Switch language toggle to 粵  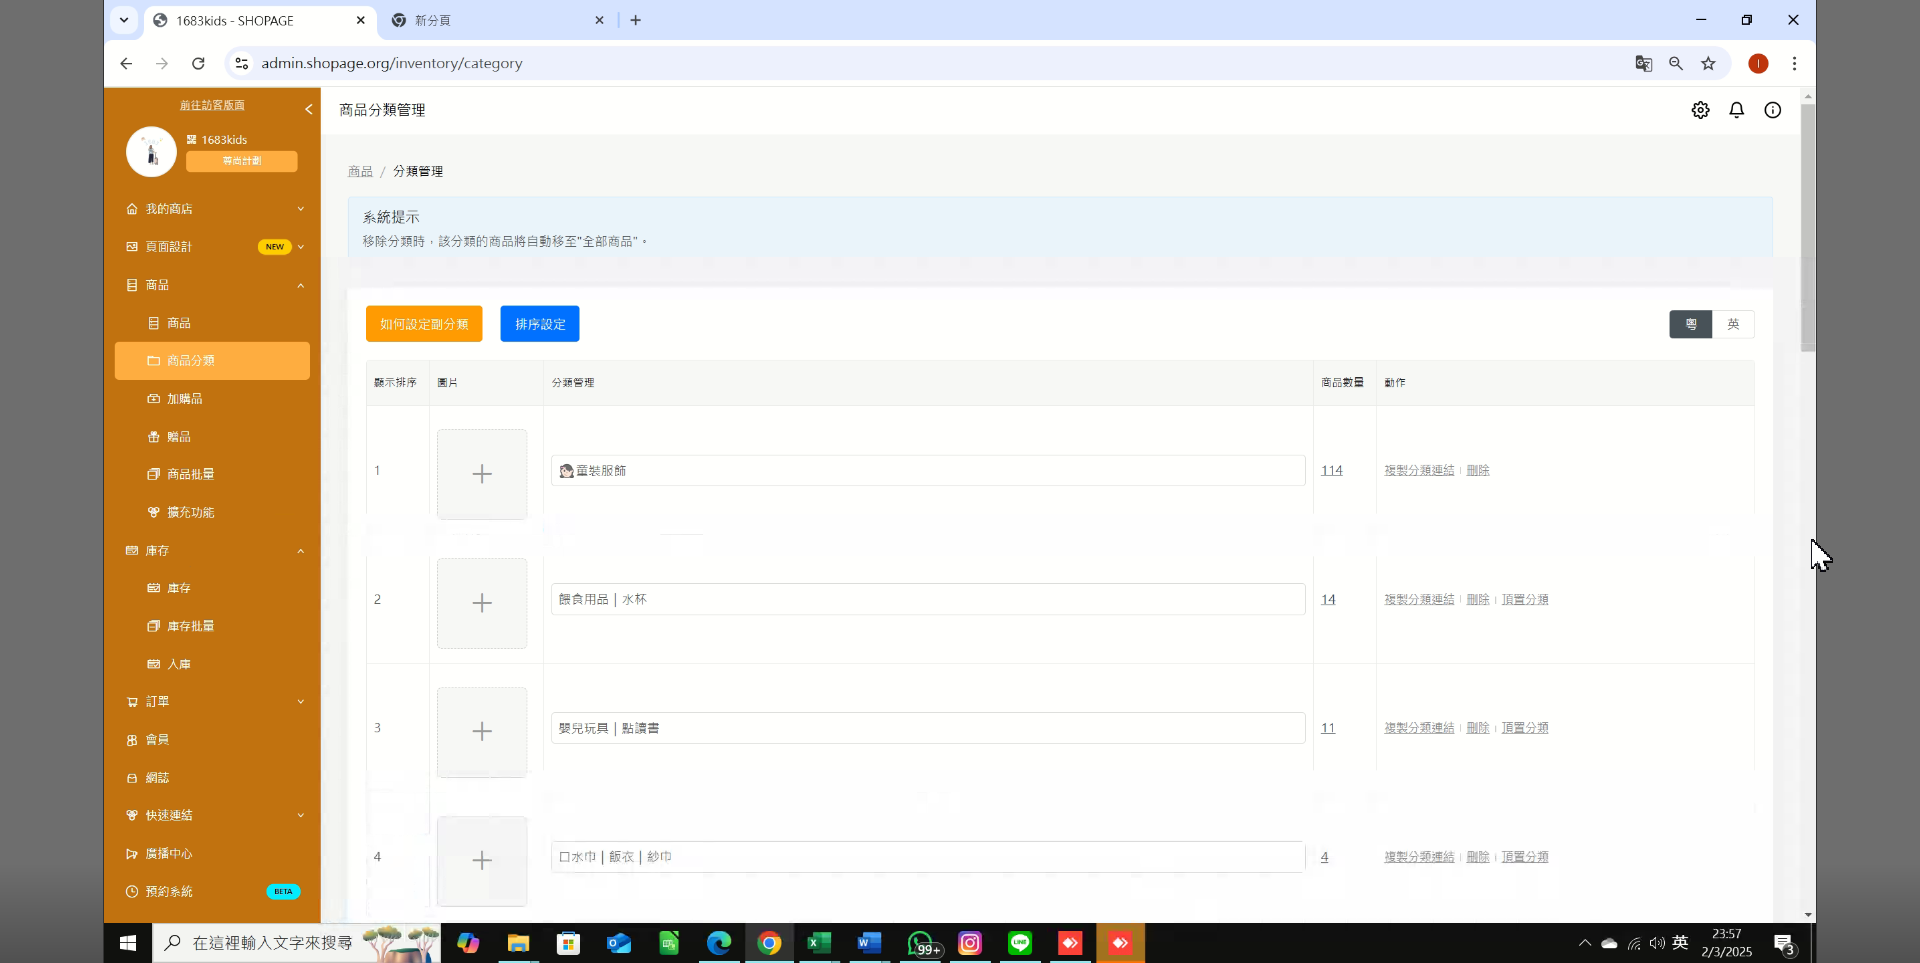(x=1691, y=324)
